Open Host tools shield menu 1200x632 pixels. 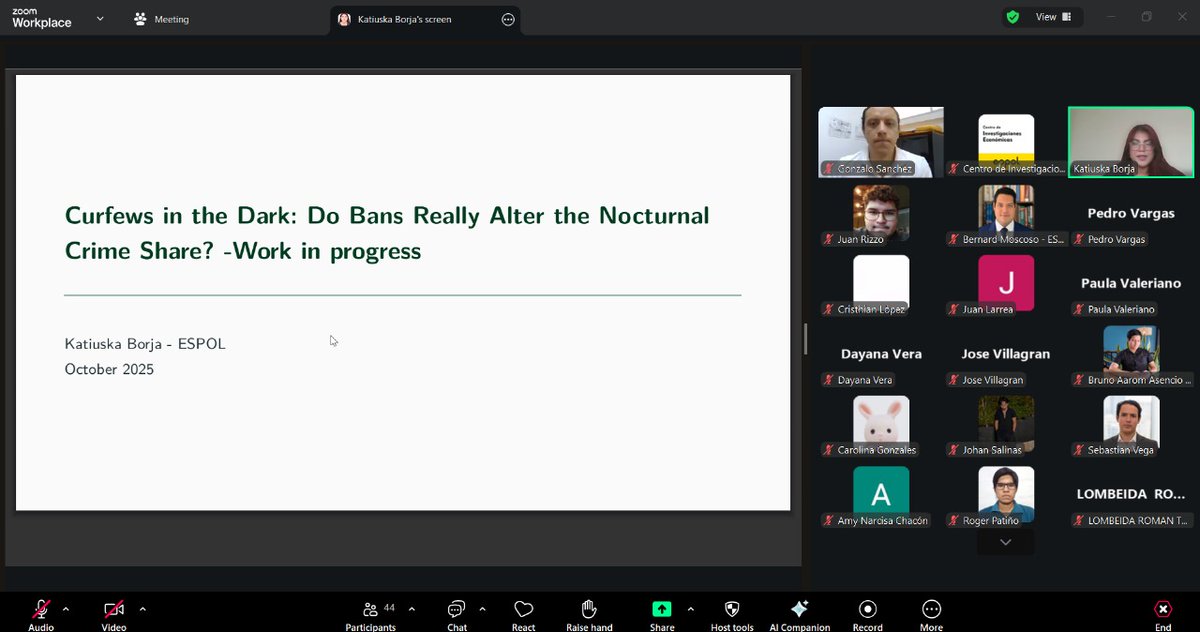(x=732, y=614)
